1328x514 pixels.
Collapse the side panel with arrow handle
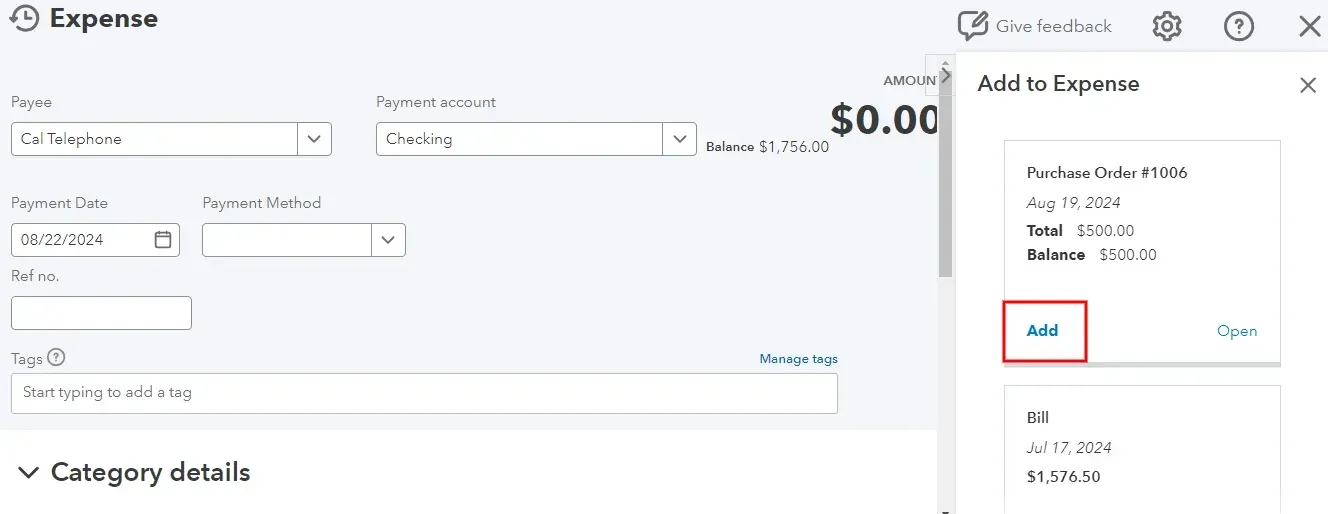[x=946, y=75]
